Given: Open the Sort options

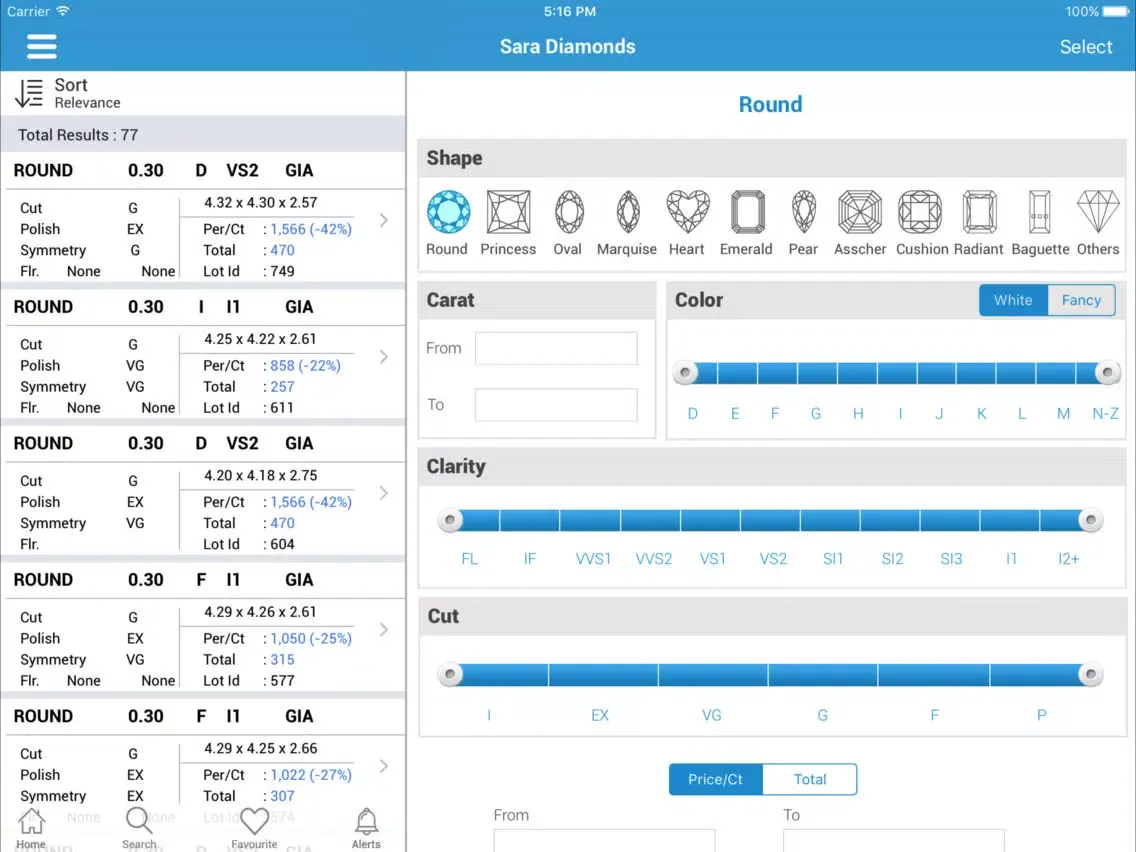Looking at the screenshot, I should pyautogui.click(x=68, y=93).
